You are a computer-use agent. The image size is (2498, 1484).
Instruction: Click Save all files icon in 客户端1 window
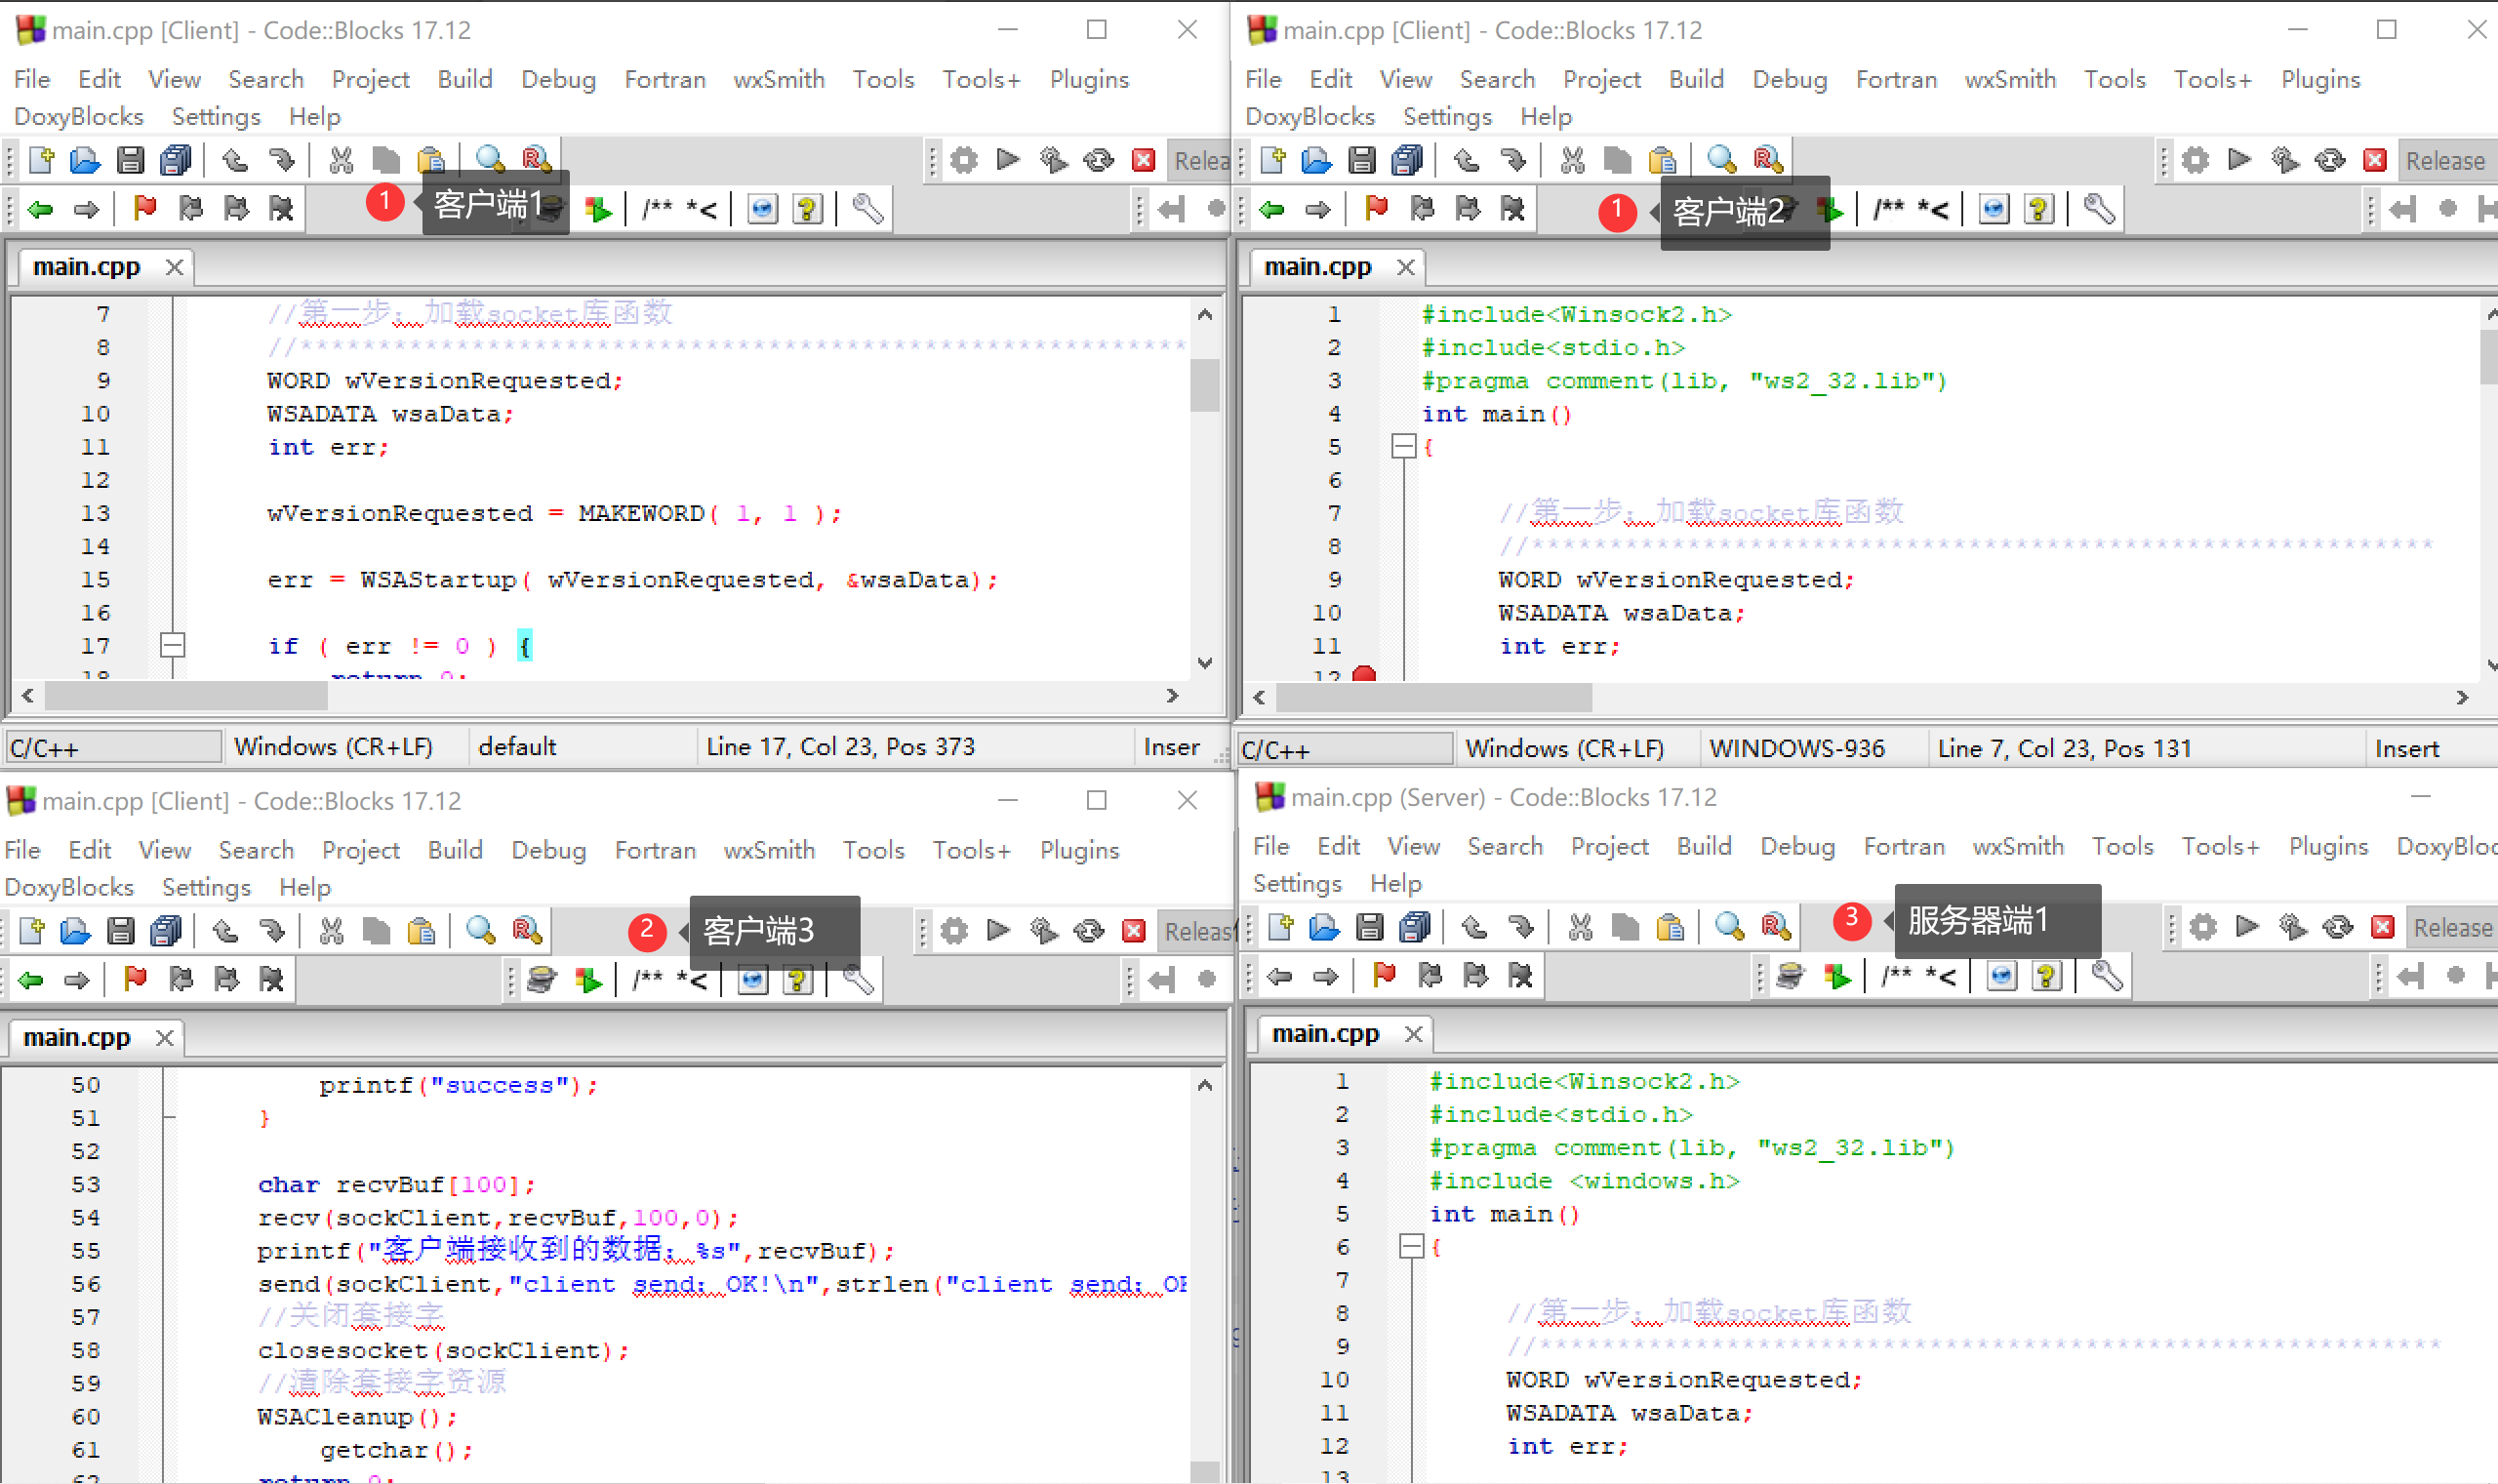pyautogui.click(x=176, y=160)
